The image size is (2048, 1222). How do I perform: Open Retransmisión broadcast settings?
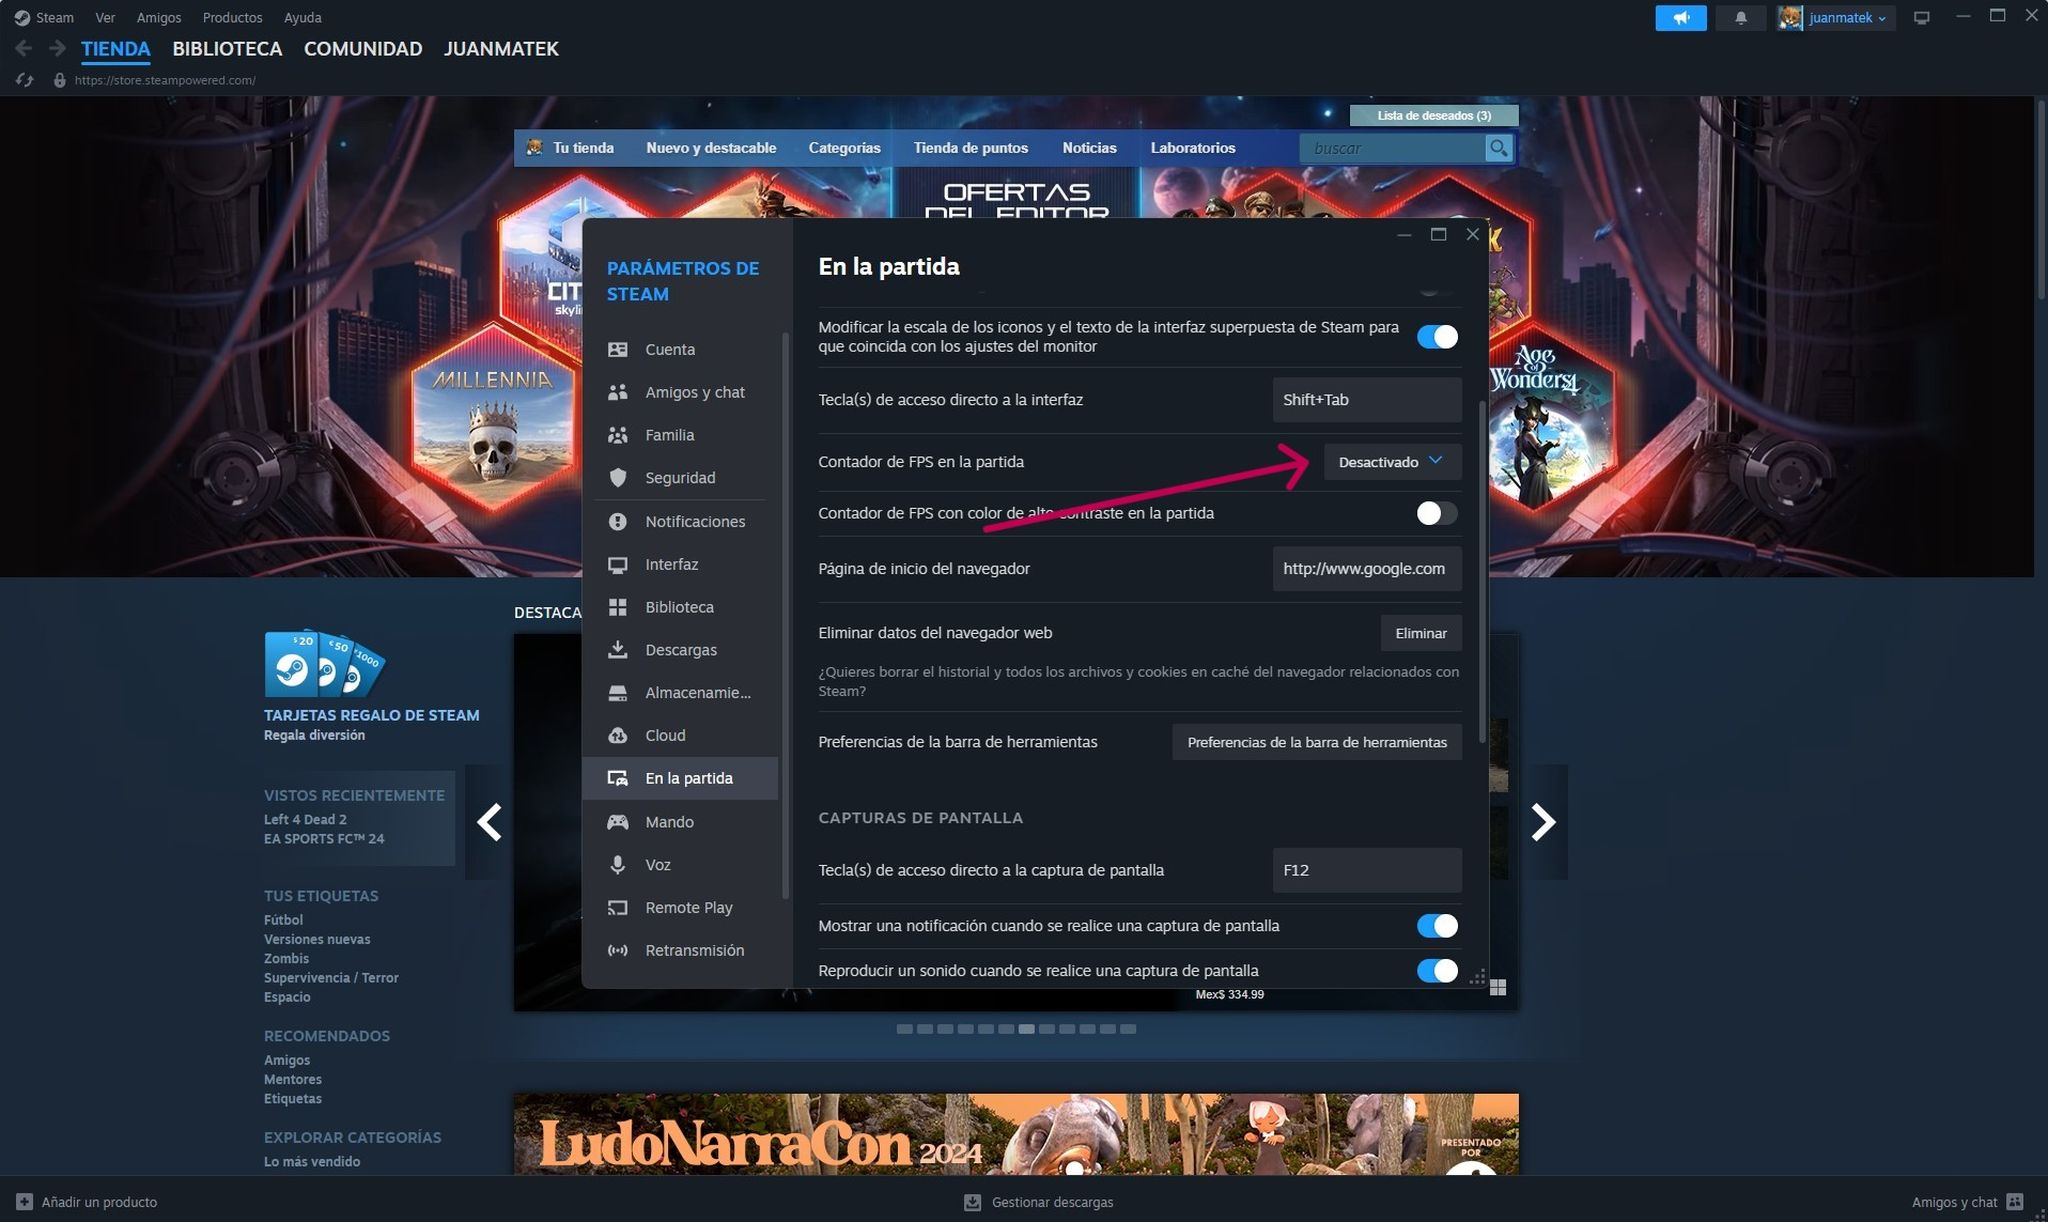(694, 950)
